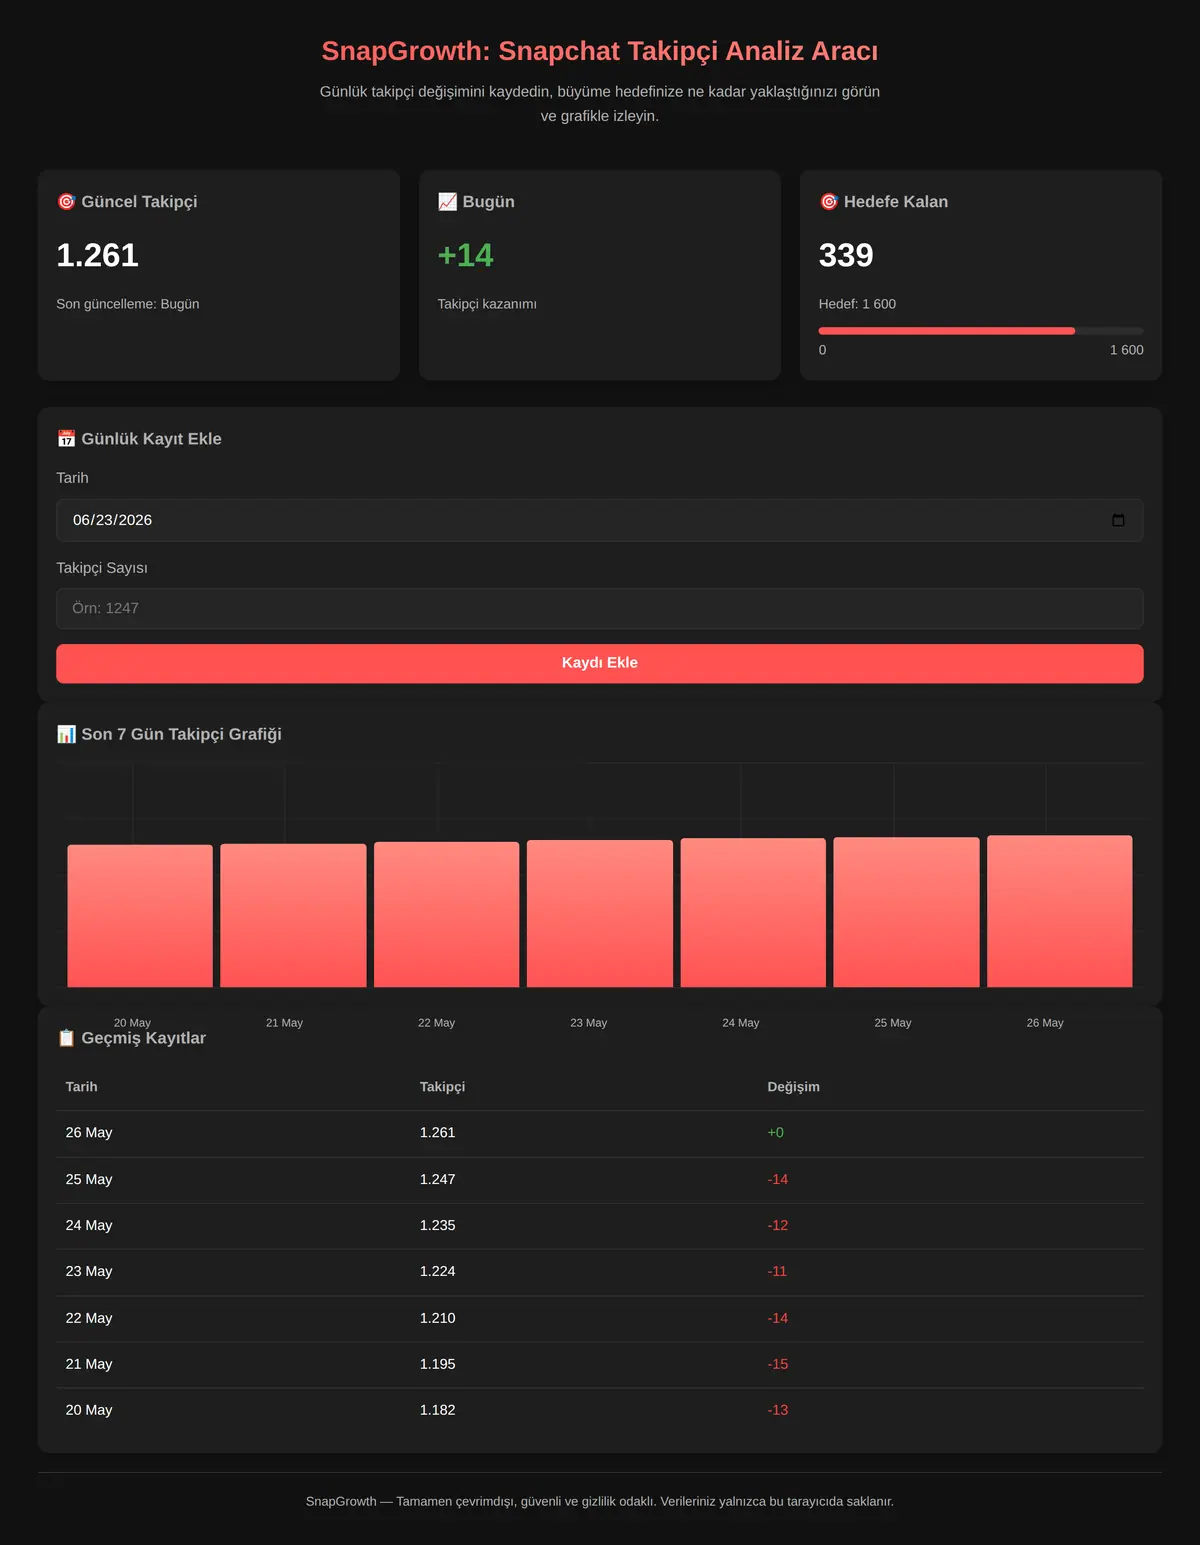Click the 1.247 follower count cell
1200x1545 pixels.
[438, 1180]
